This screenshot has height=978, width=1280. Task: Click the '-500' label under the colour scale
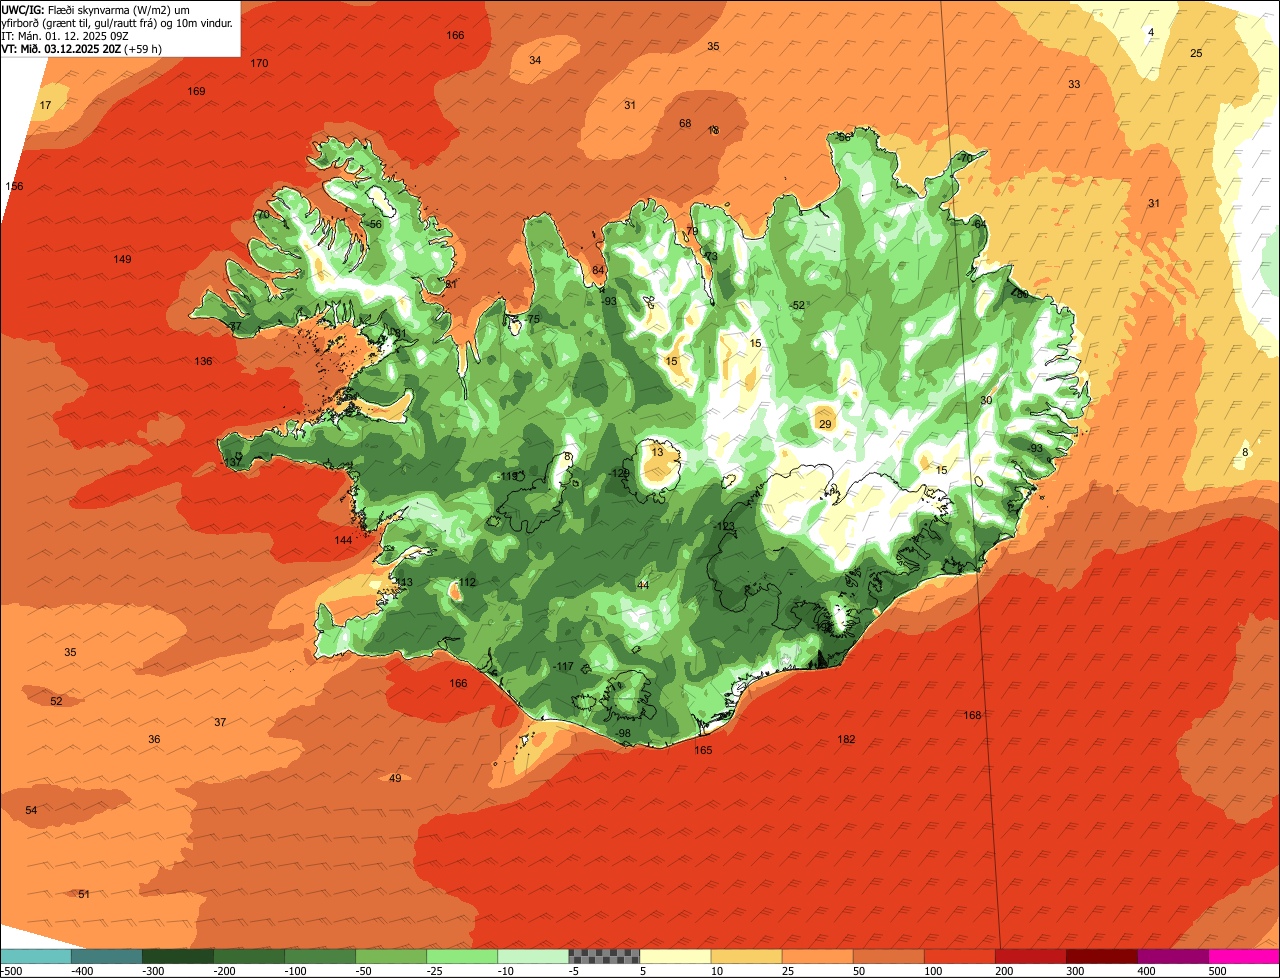(12, 970)
